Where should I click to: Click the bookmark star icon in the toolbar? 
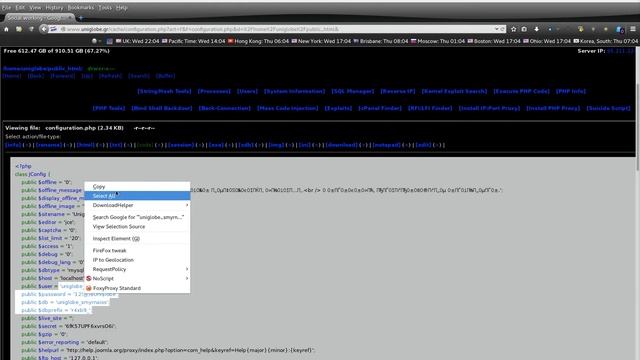click(x=513, y=29)
